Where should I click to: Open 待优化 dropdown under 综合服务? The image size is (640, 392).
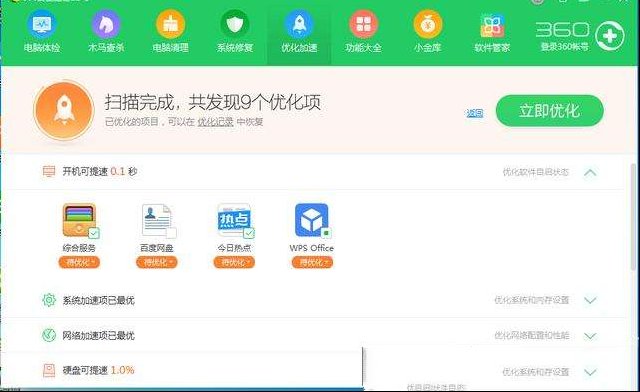79,262
